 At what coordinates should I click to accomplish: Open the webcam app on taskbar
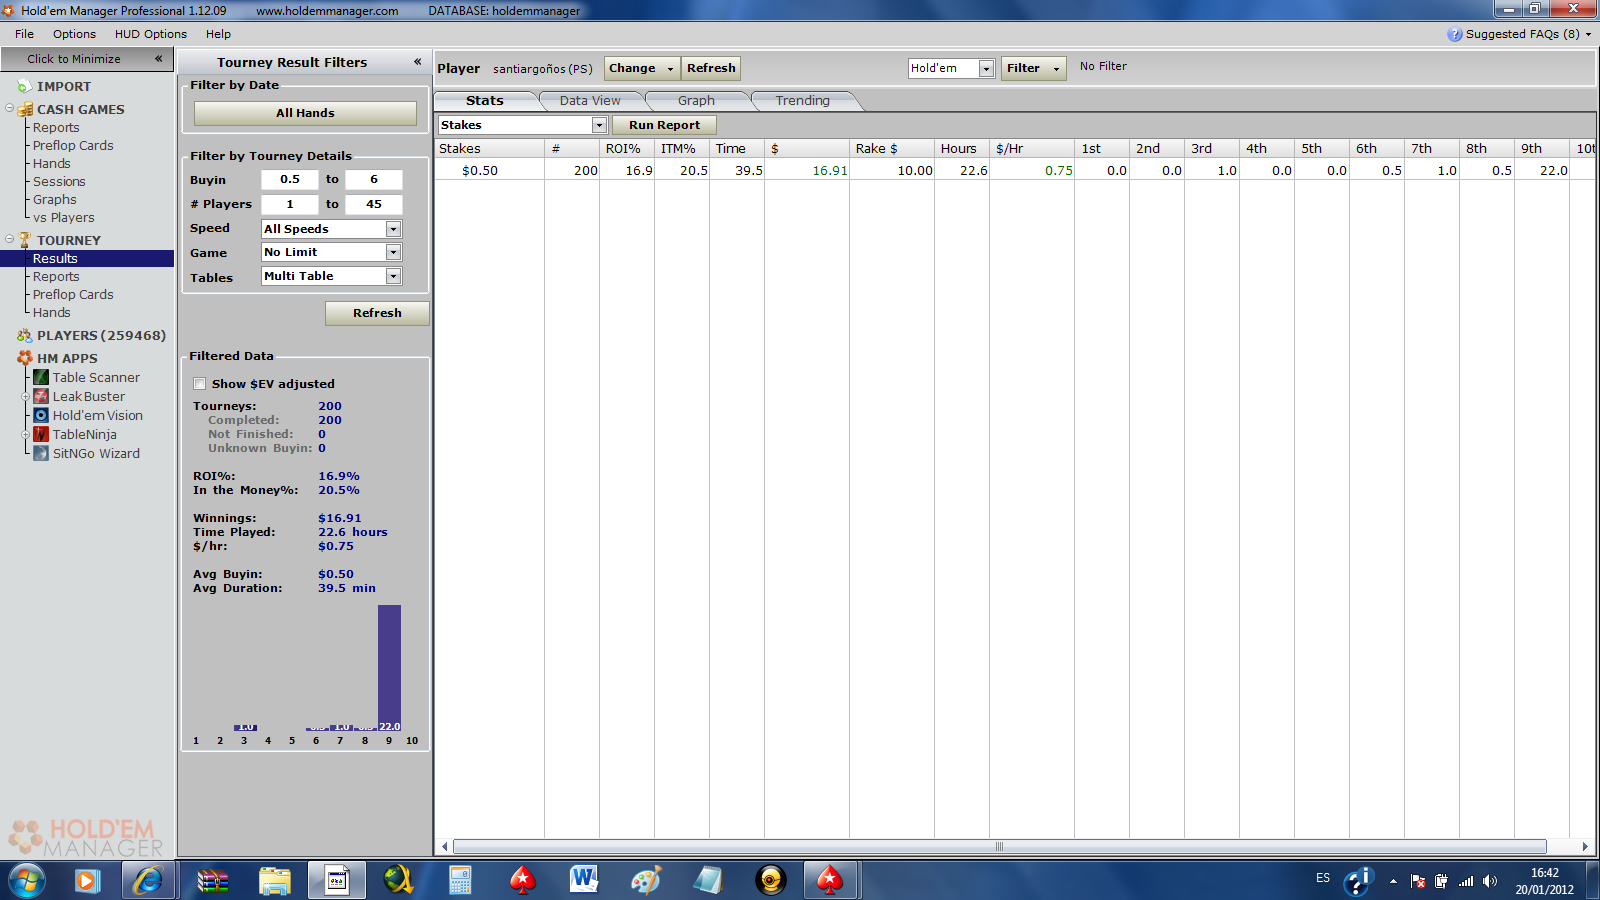(x=770, y=881)
